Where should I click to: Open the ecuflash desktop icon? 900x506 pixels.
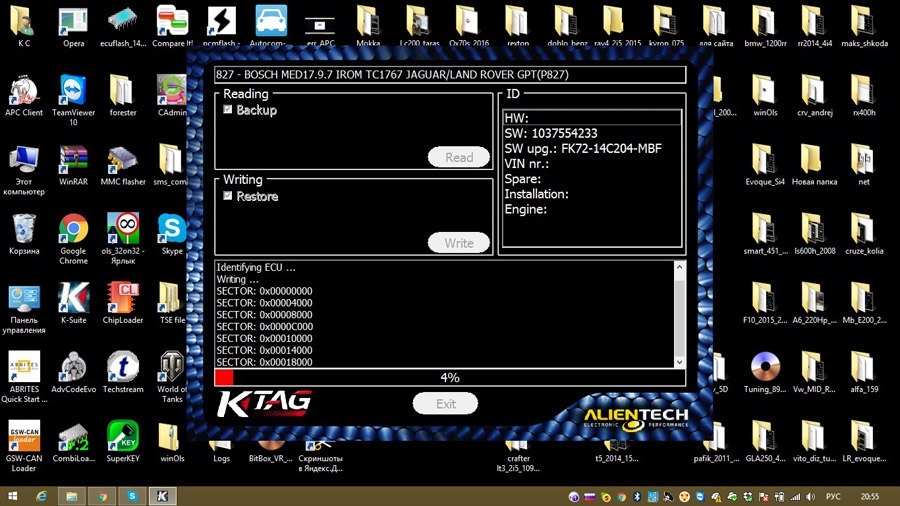(123, 26)
